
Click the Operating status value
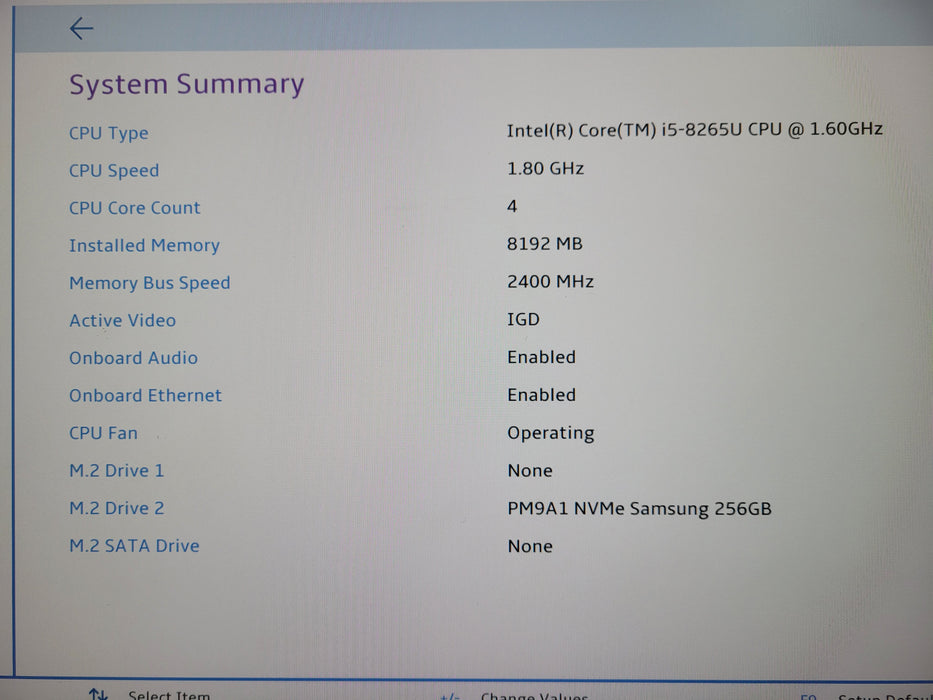[550, 433]
